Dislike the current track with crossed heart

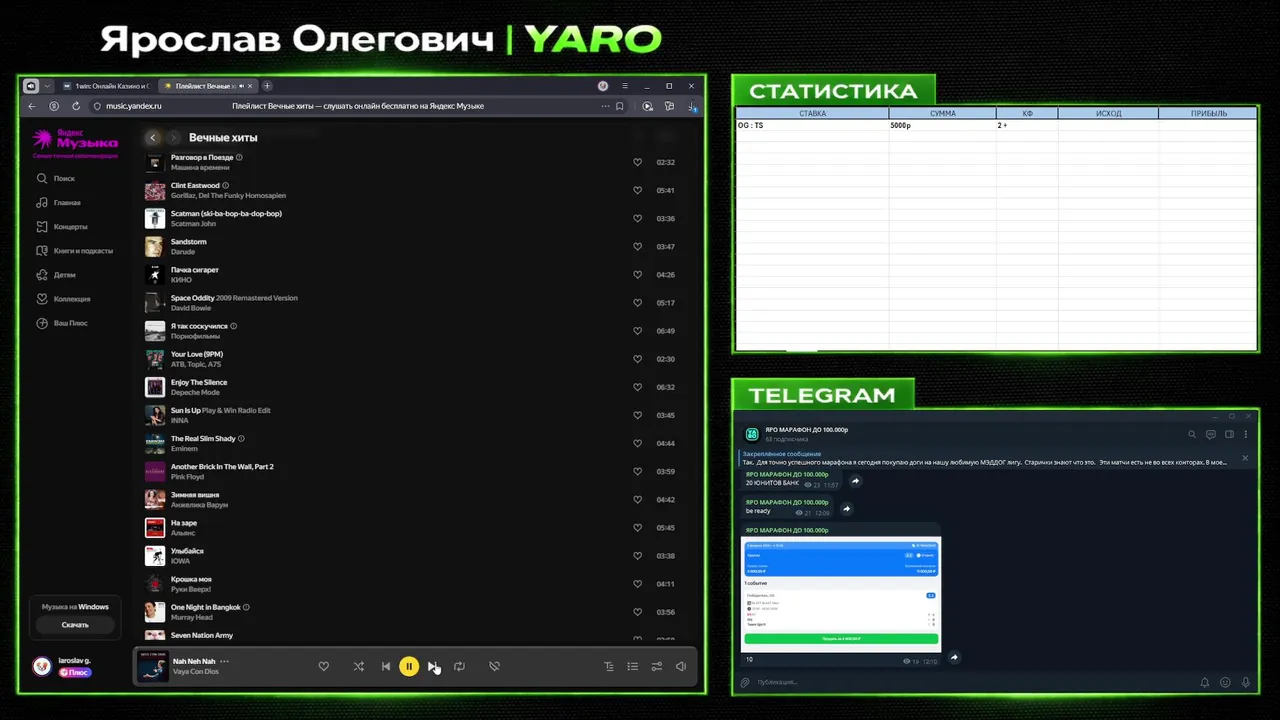coord(494,666)
